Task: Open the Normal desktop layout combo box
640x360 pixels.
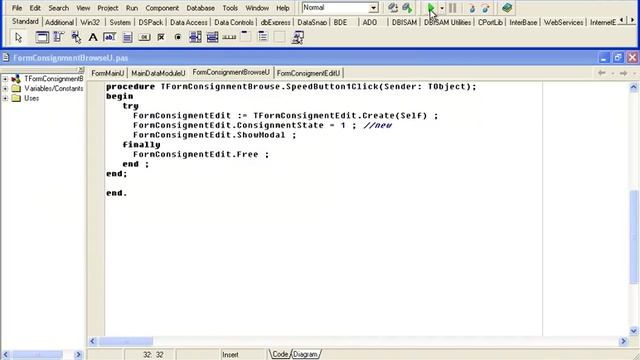Action: [x=340, y=8]
